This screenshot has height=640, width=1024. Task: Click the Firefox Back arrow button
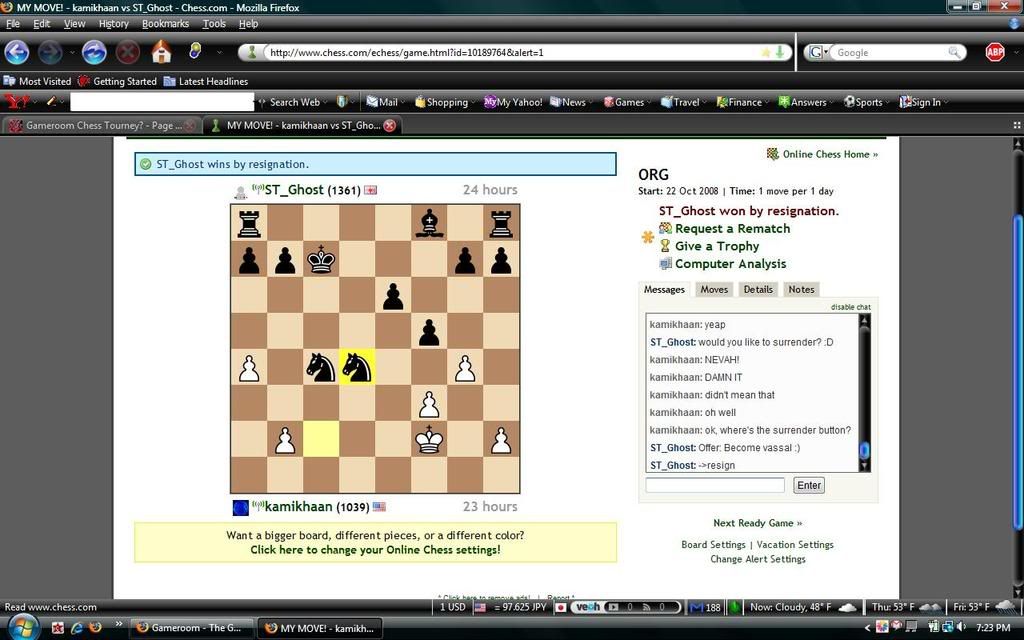tap(17, 52)
